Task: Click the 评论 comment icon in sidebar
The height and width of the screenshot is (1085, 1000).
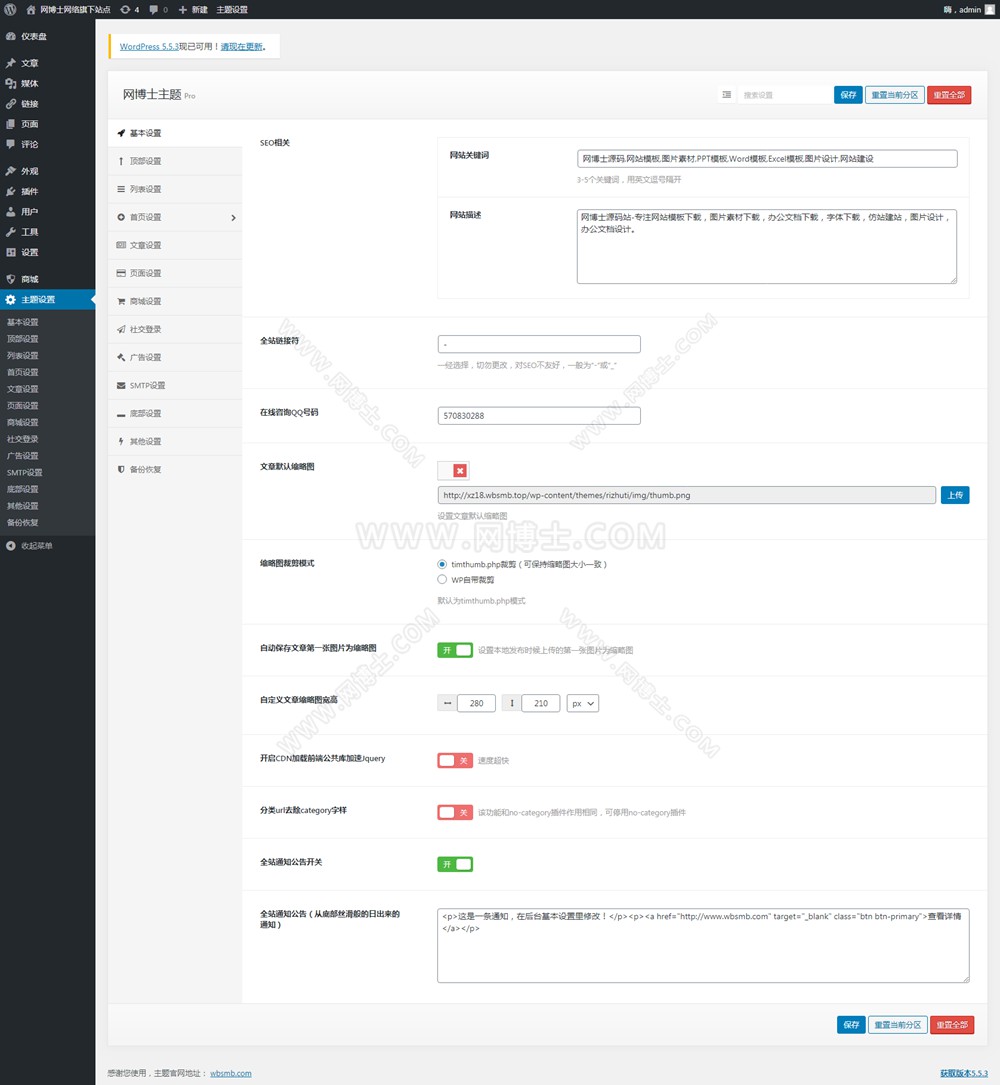Action: pos(10,144)
